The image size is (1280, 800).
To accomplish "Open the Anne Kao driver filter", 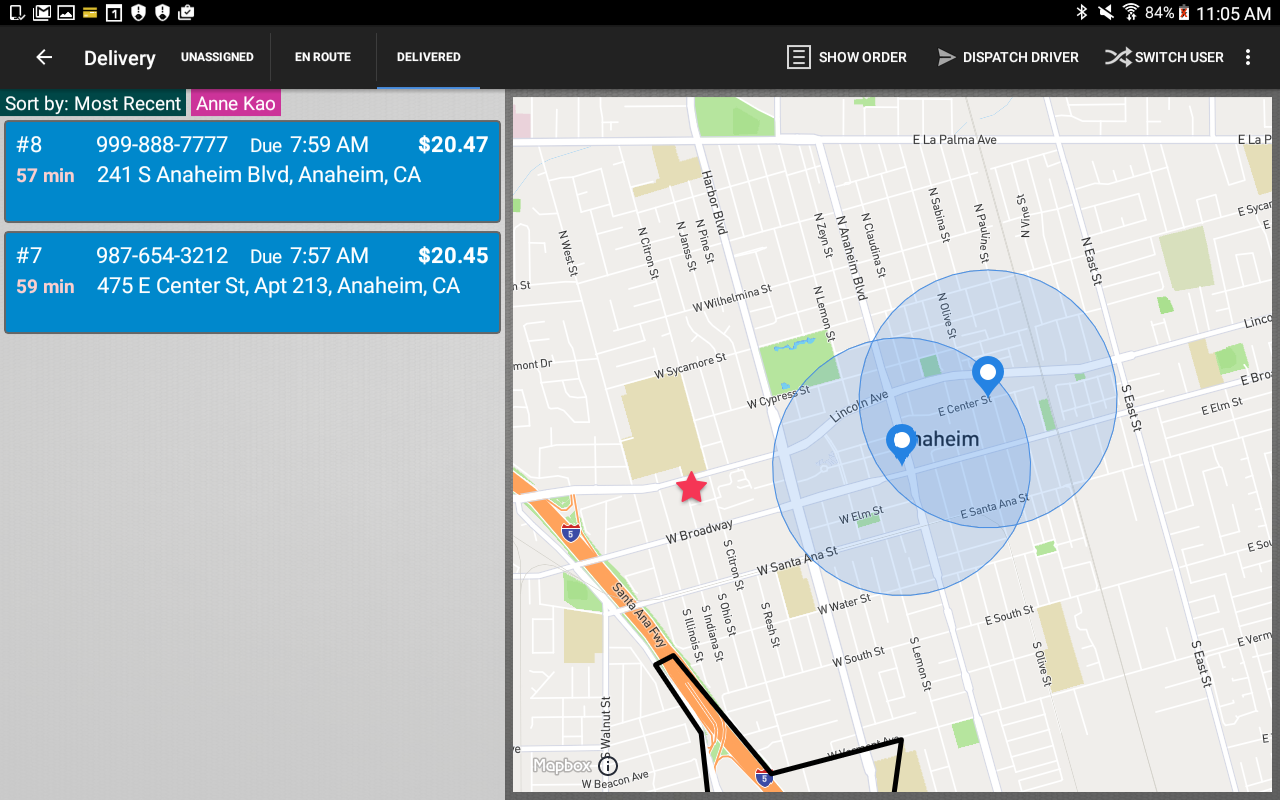I will pyautogui.click(x=236, y=104).
